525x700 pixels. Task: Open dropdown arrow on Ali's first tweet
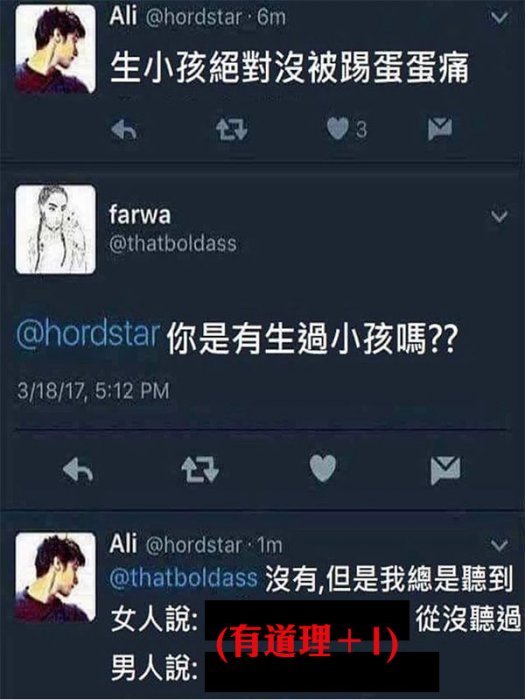click(x=499, y=18)
